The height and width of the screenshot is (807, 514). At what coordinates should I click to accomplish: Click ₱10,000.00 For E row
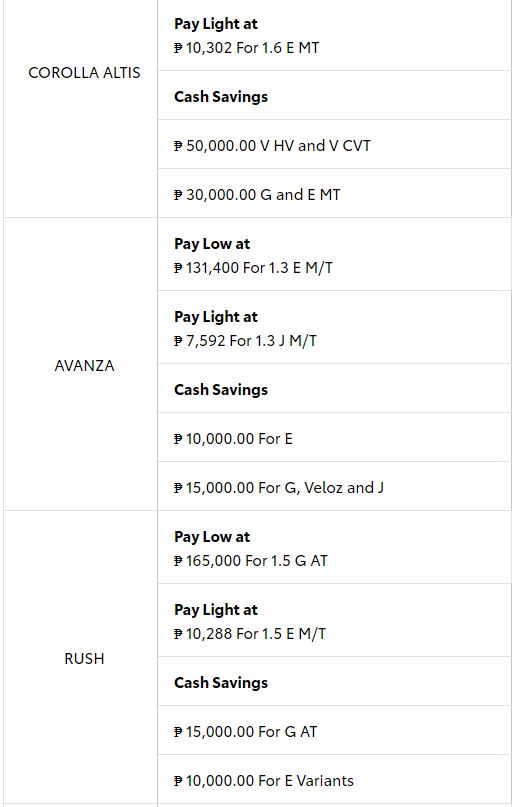click(334, 437)
